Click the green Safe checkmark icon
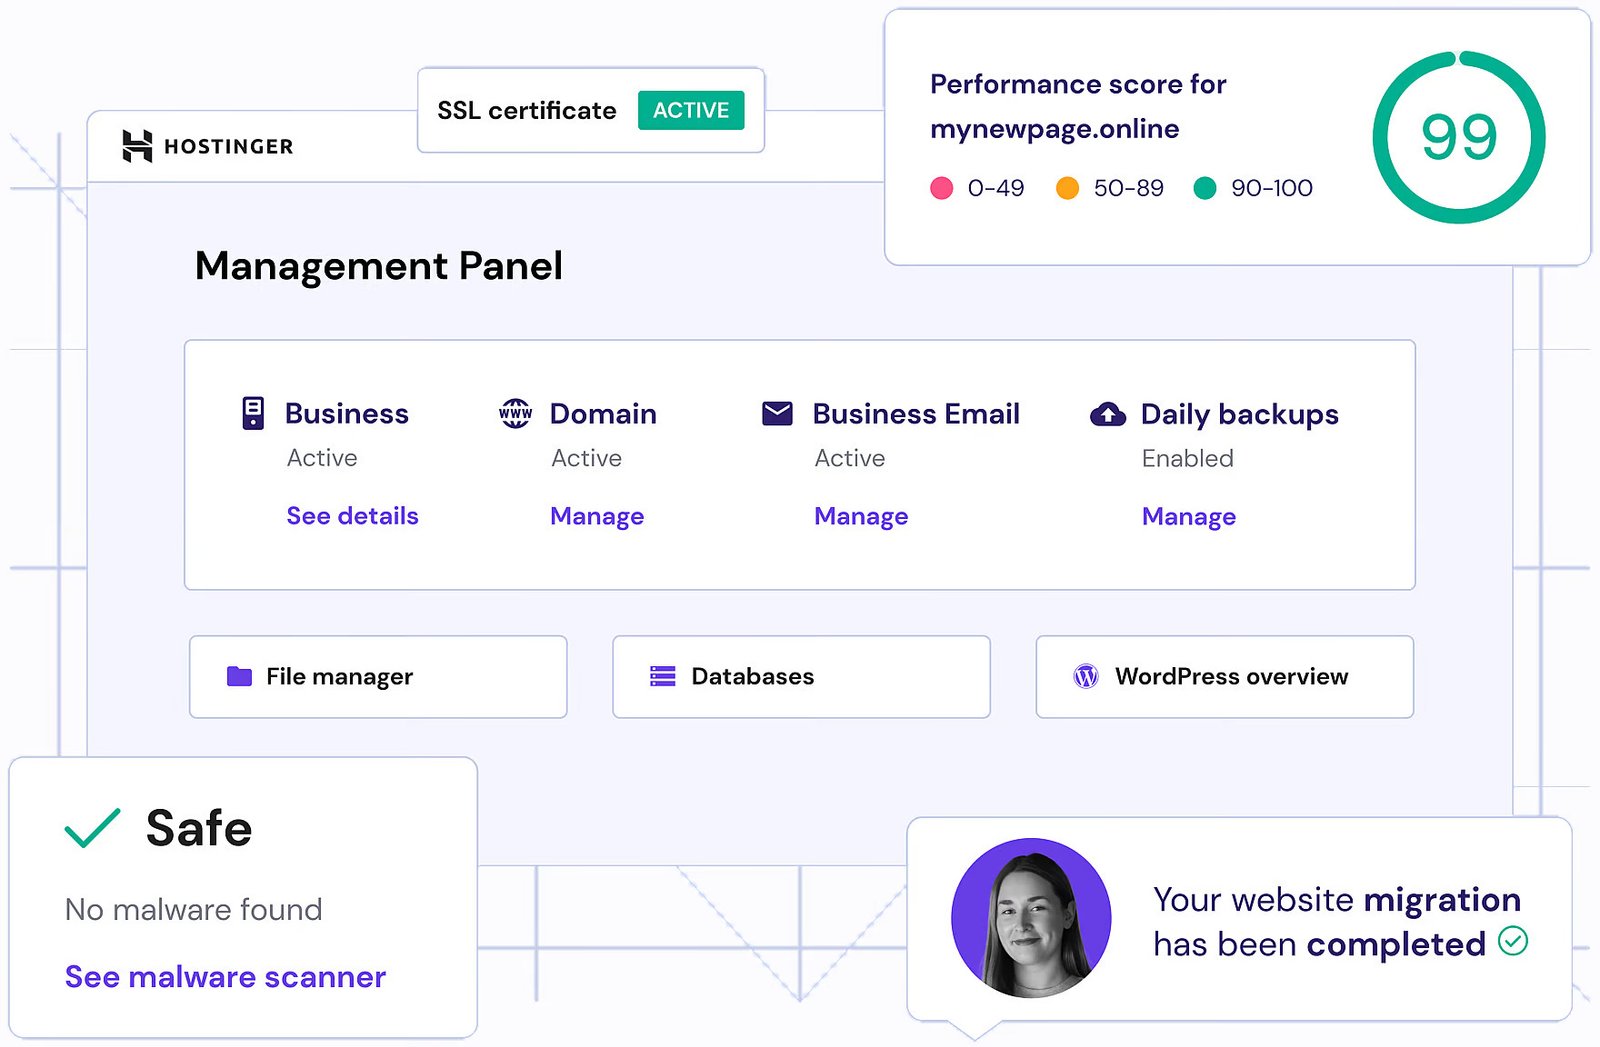This screenshot has height=1047, width=1600. 92,828
